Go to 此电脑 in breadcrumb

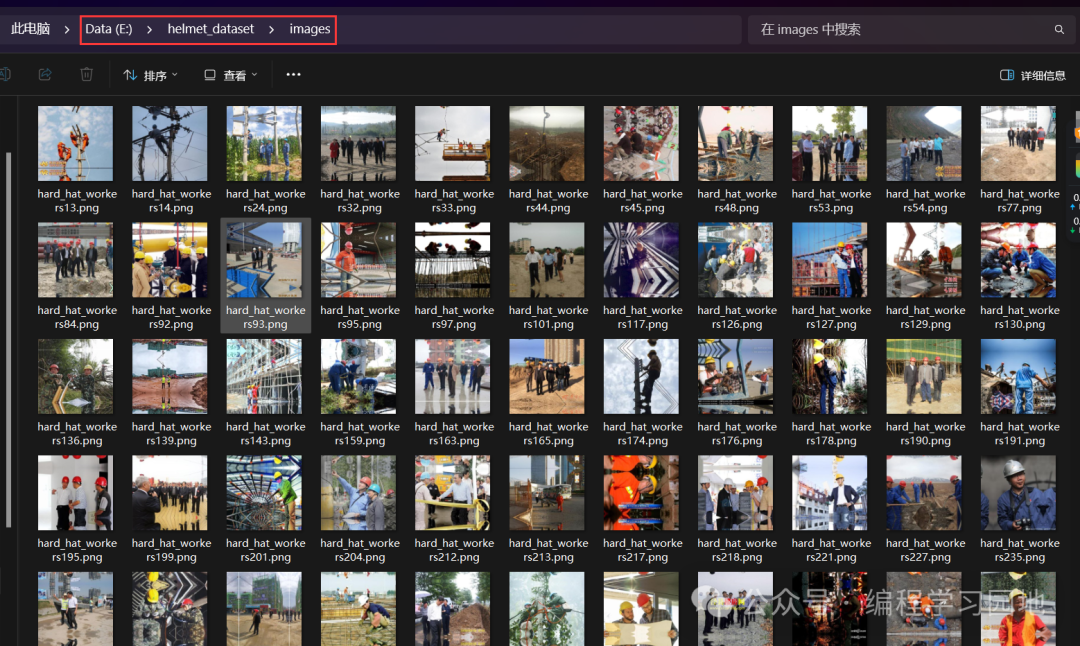(x=30, y=29)
